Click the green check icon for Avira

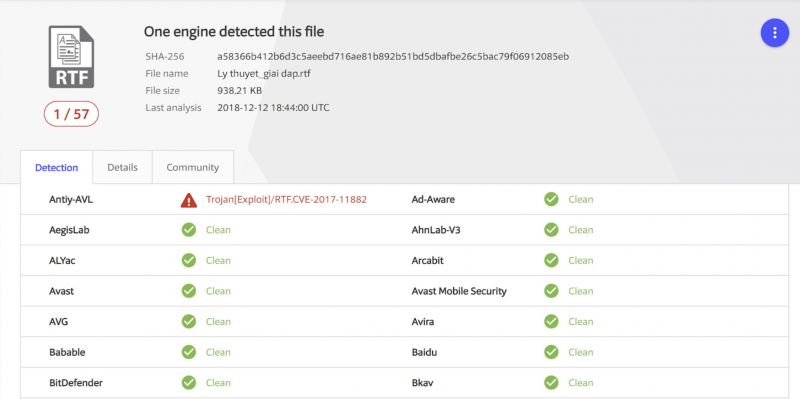[x=551, y=321]
